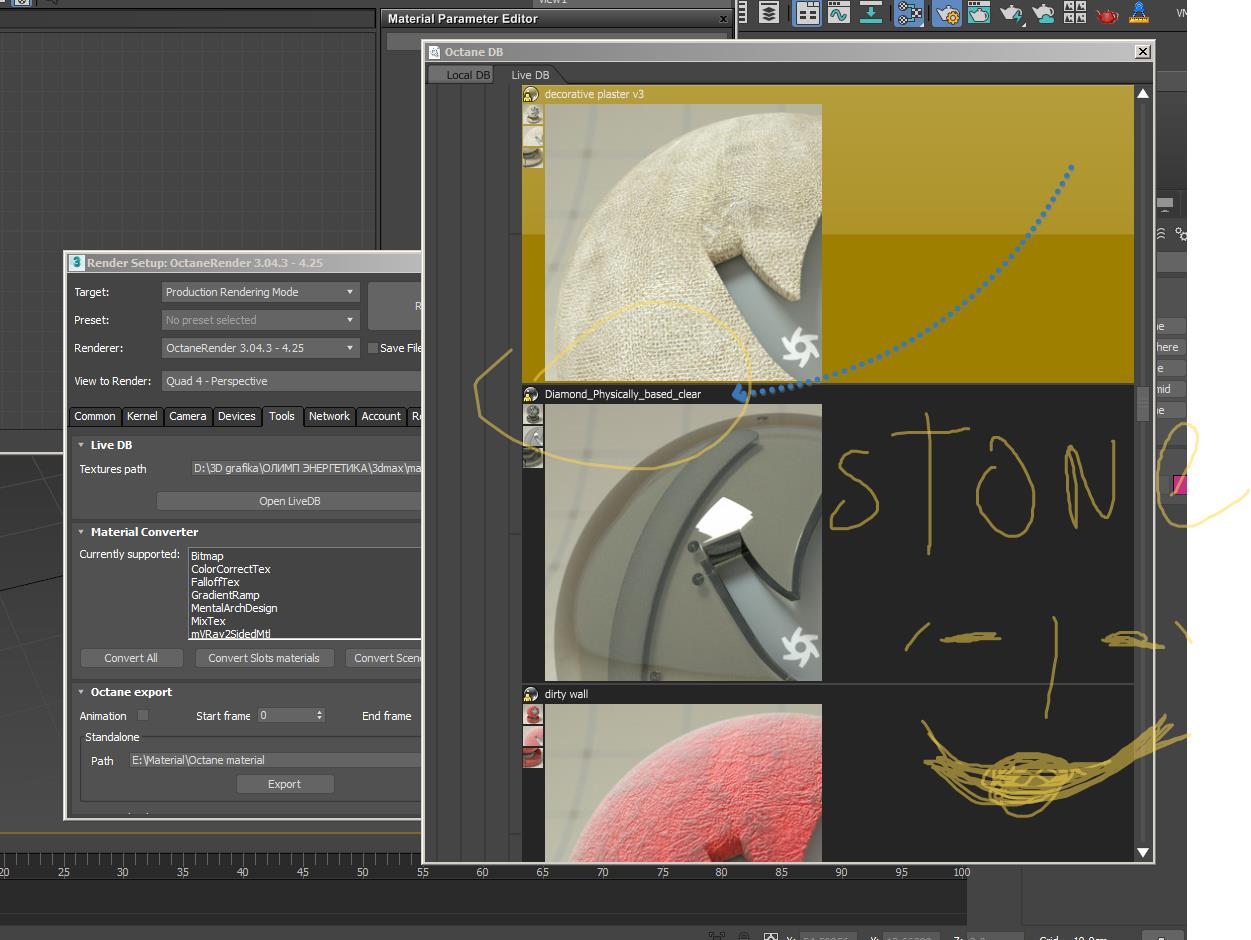The height and width of the screenshot is (940, 1251).
Task: Select second small preview of dirty wall
Action: click(534, 736)
